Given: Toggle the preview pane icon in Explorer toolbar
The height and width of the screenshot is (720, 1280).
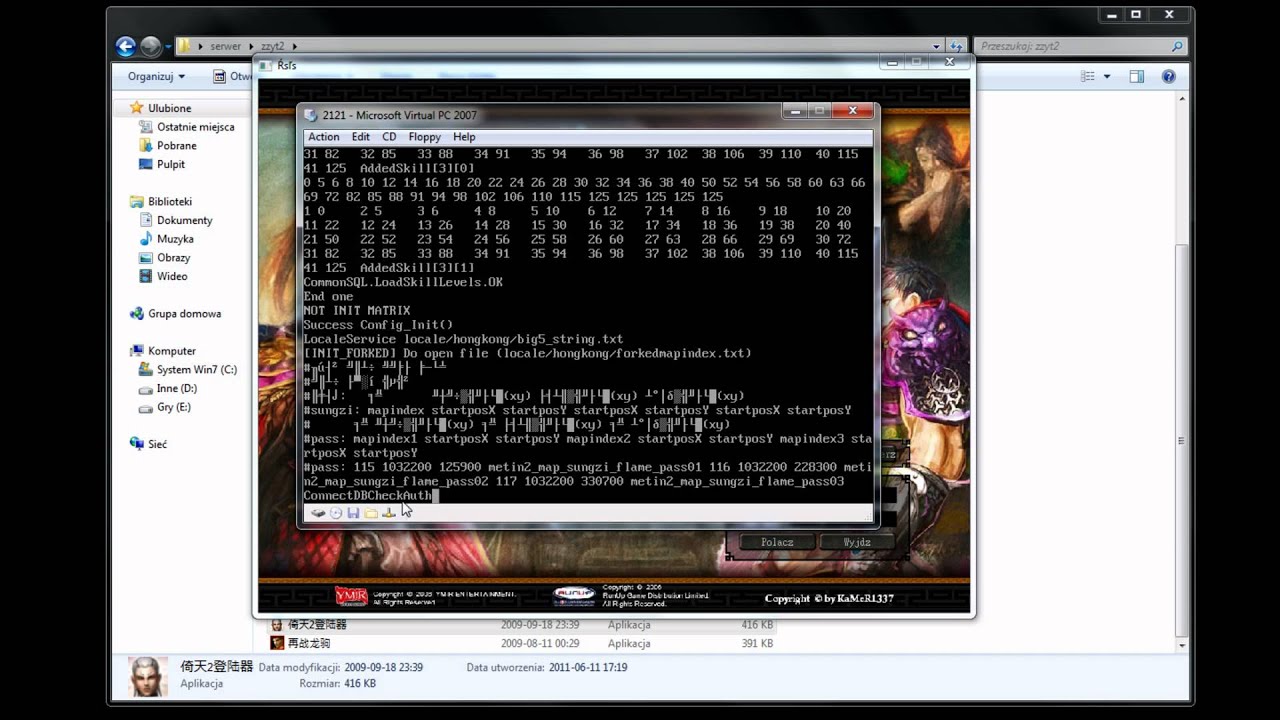Looking at the screenshot, I should [1137, 76].
